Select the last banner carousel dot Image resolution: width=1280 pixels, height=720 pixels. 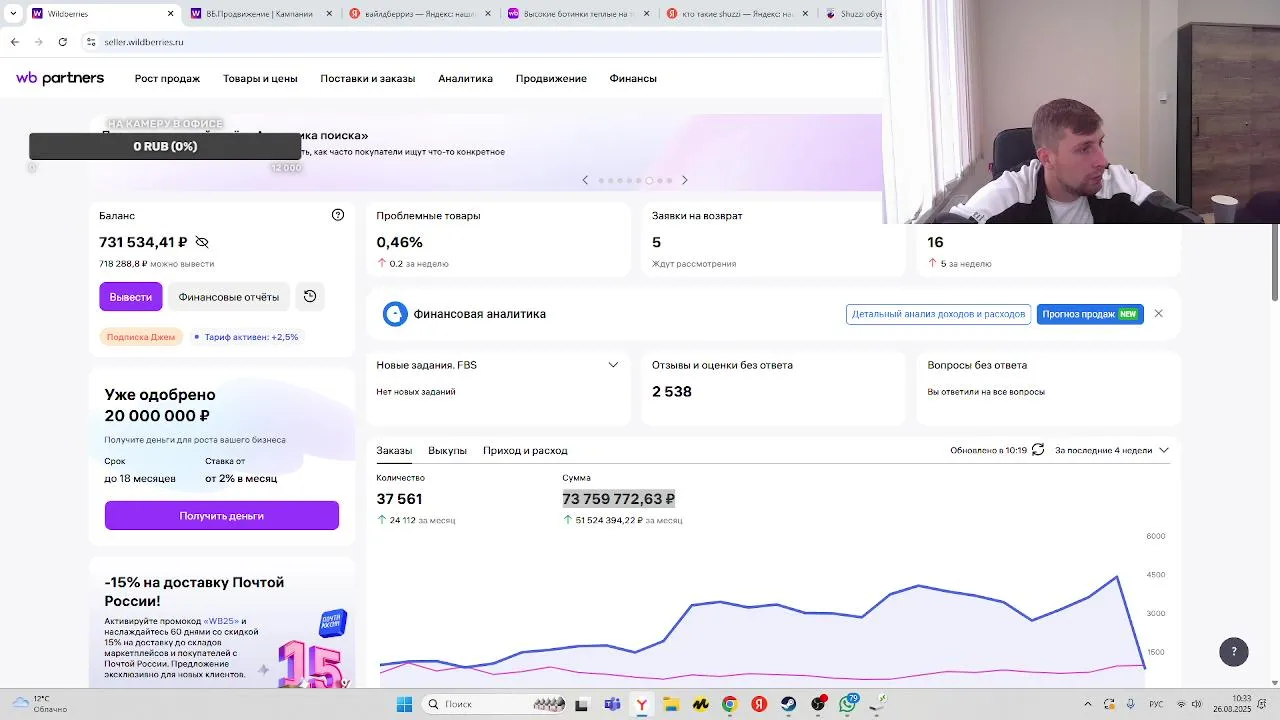(669, 181)
